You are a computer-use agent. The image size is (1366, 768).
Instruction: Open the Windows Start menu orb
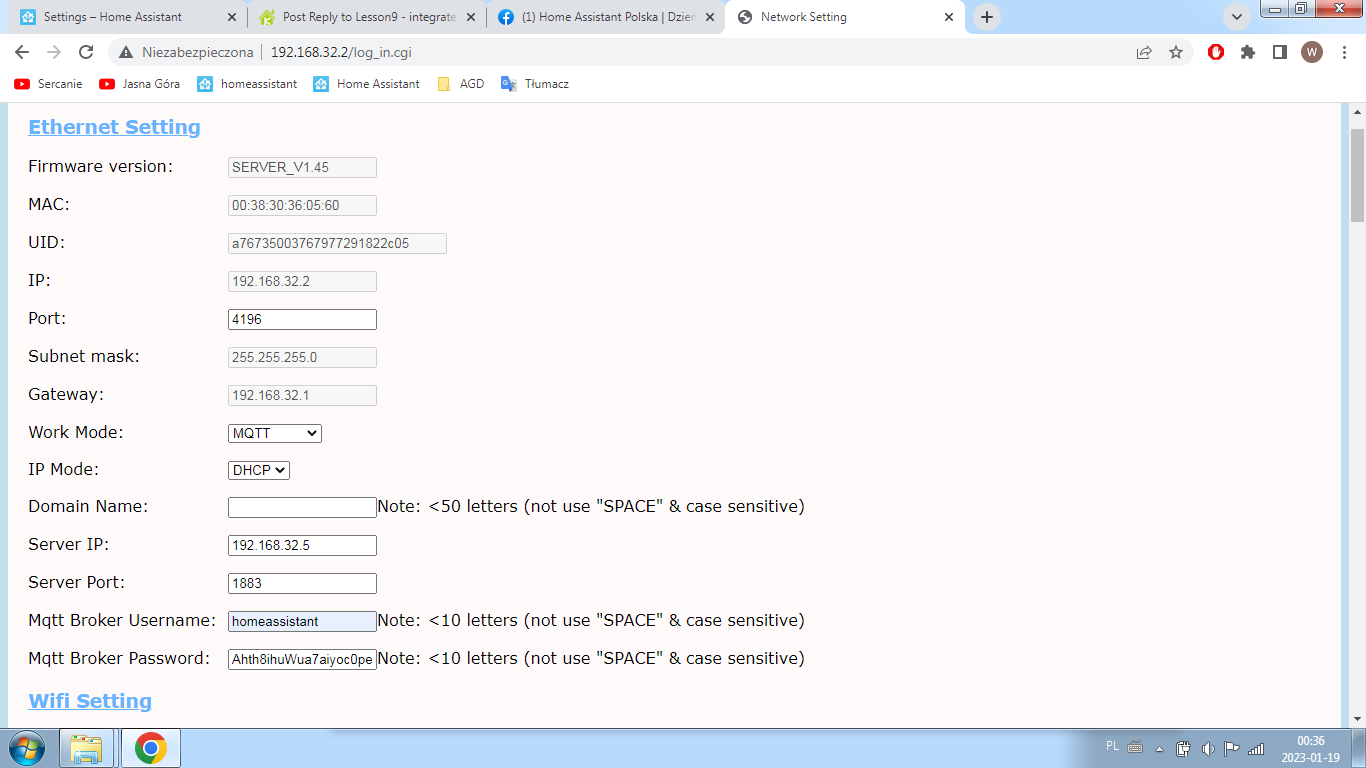pyautogui.click(x=27, y=748)
